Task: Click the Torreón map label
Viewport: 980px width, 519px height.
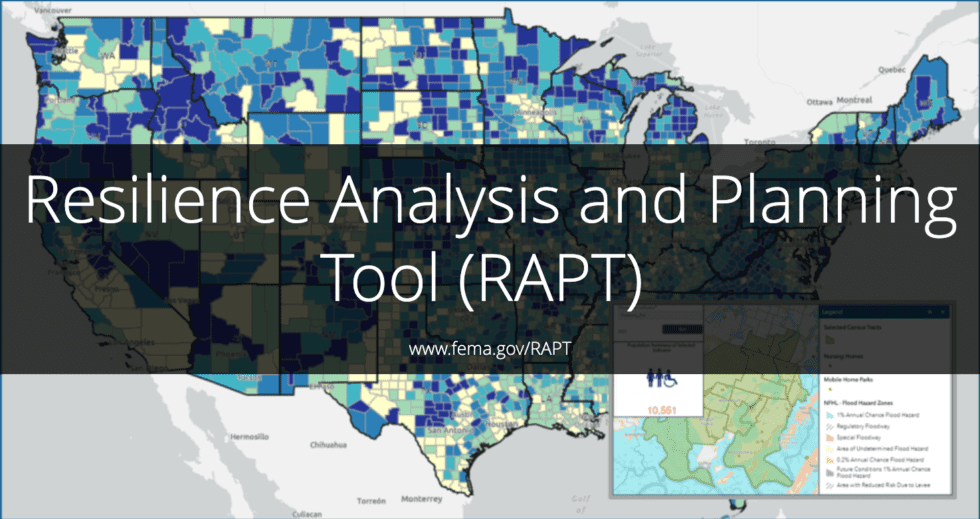Action: coord(371,501)
